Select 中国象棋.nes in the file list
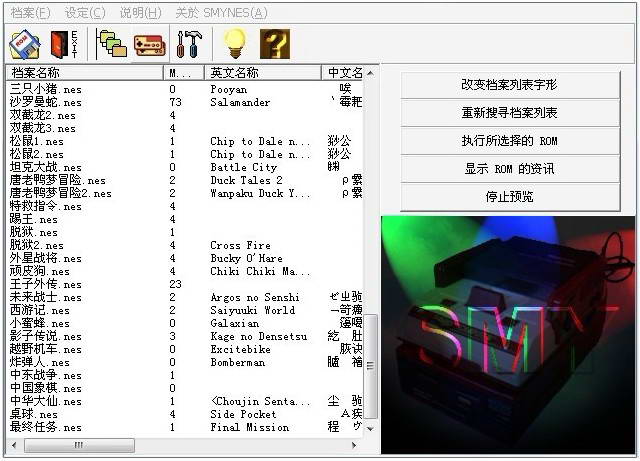 click(46, 388)
